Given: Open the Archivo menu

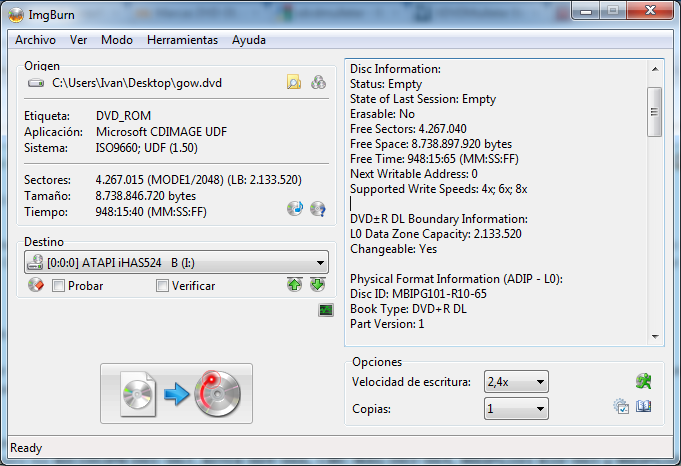Looking at the screenshot, I should pyautogui.click(x=36, y=40).
